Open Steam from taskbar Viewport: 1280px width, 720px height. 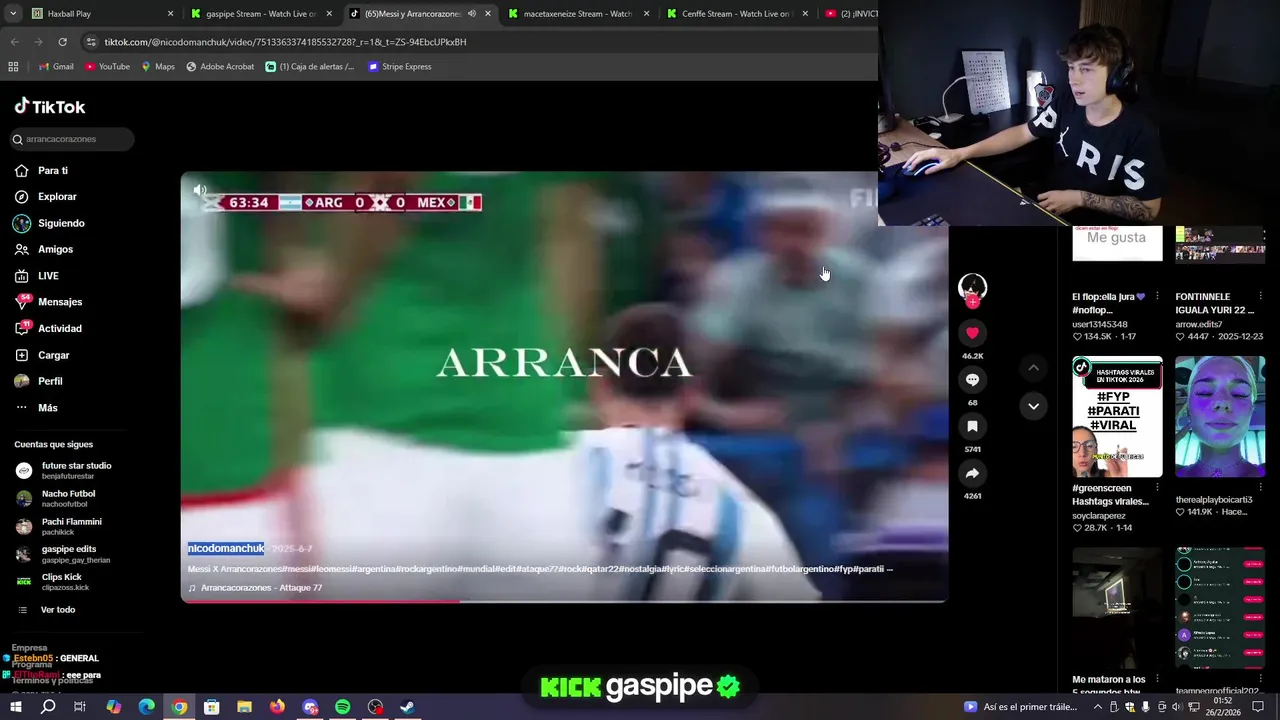408,707
